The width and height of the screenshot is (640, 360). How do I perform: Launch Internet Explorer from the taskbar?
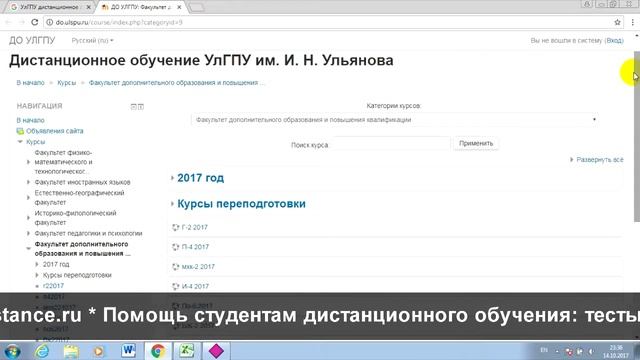point(42,351)
